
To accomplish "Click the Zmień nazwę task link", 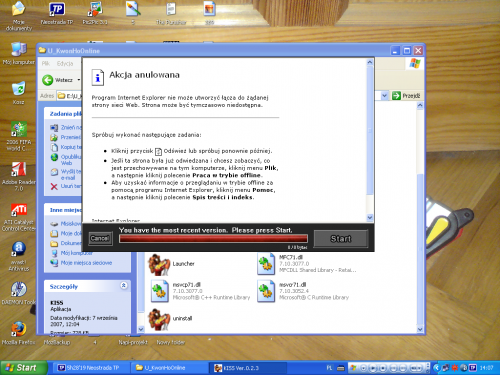I will coord(71,127).
